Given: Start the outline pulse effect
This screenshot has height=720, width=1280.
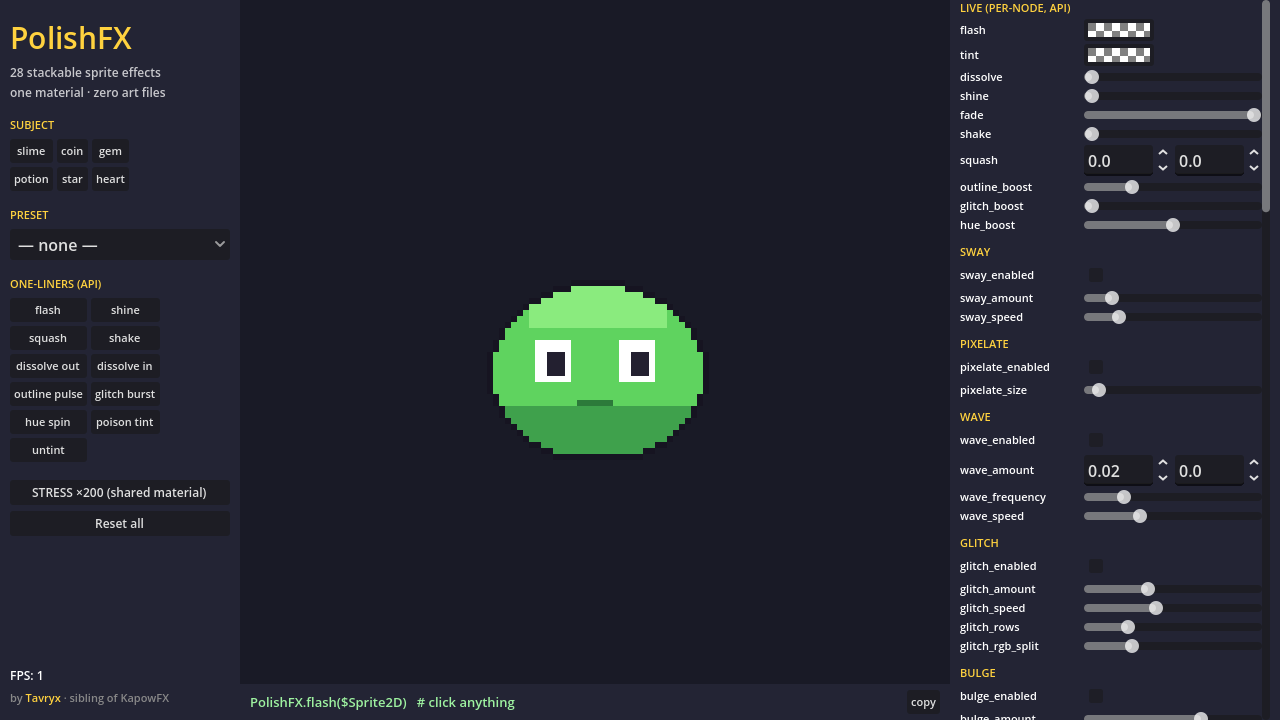Looking at the screenshot, I should (x=48, y=394).
